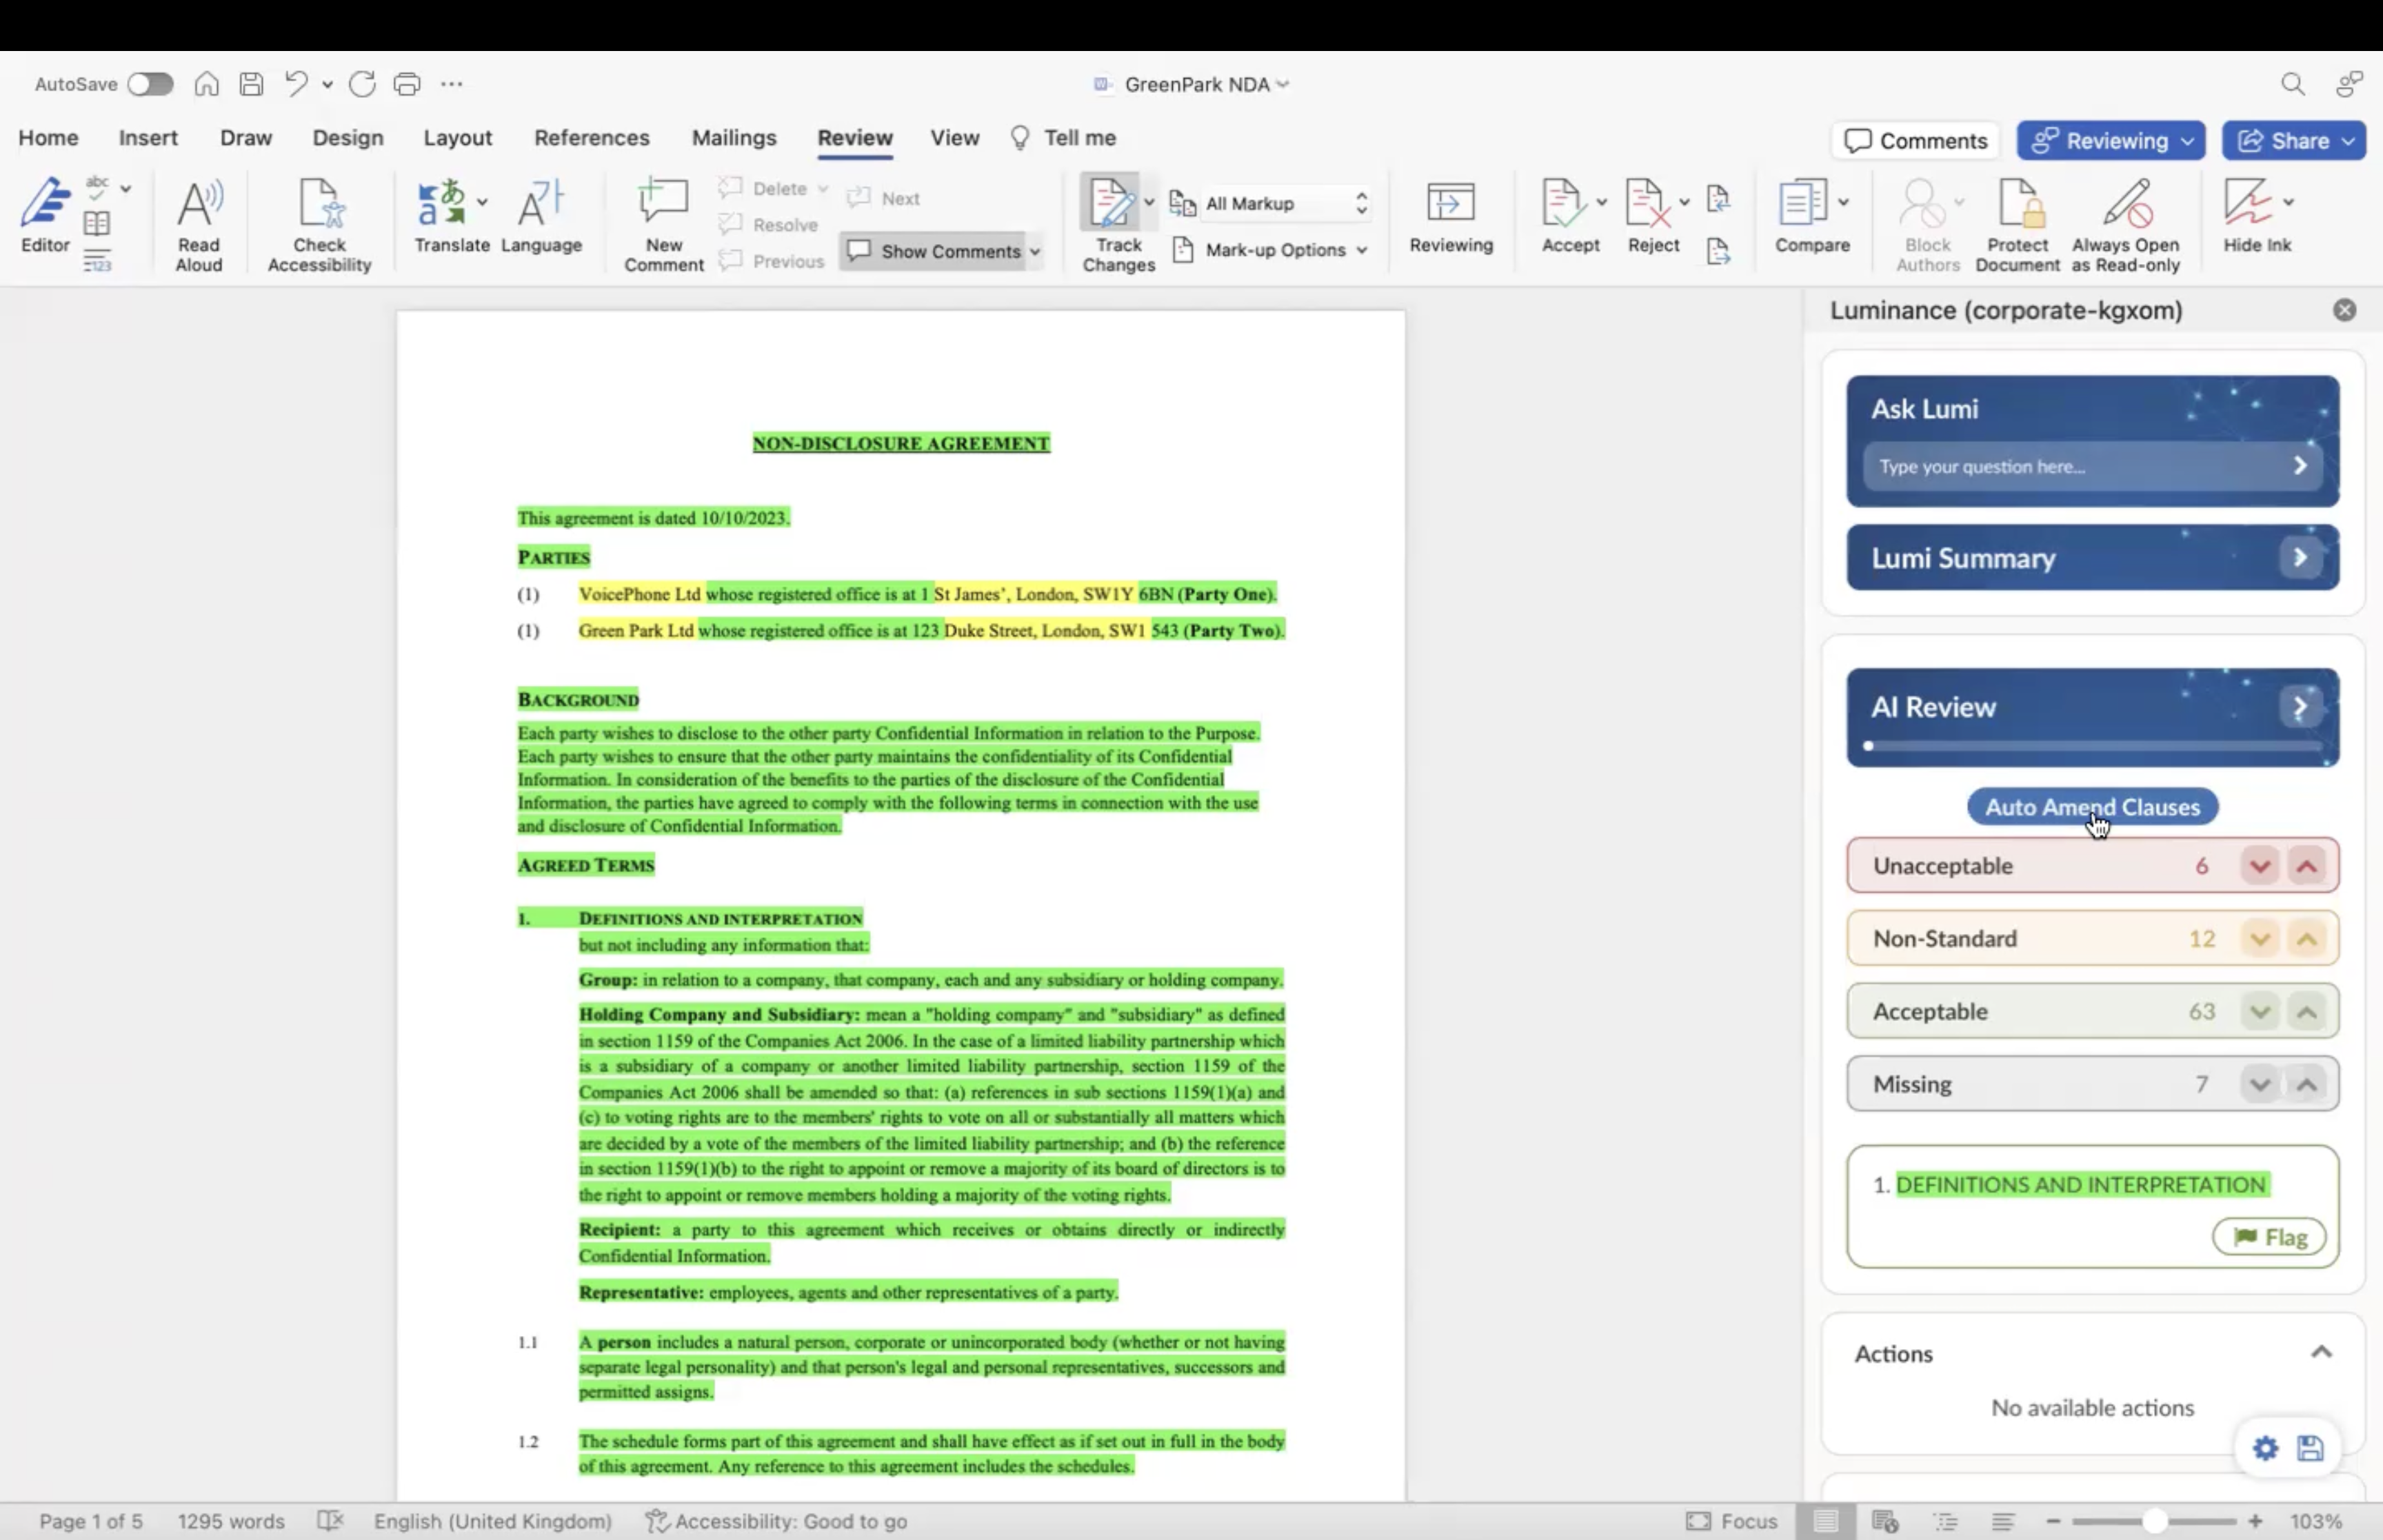Flag the Definitions and Interpretation clause

pos(2269,1237)
